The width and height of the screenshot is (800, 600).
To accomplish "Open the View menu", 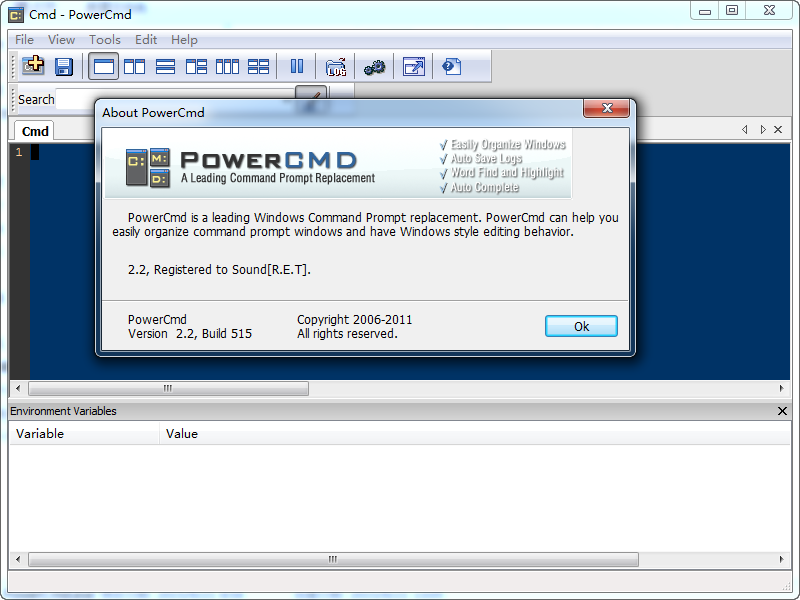I will tap(61, 40).
